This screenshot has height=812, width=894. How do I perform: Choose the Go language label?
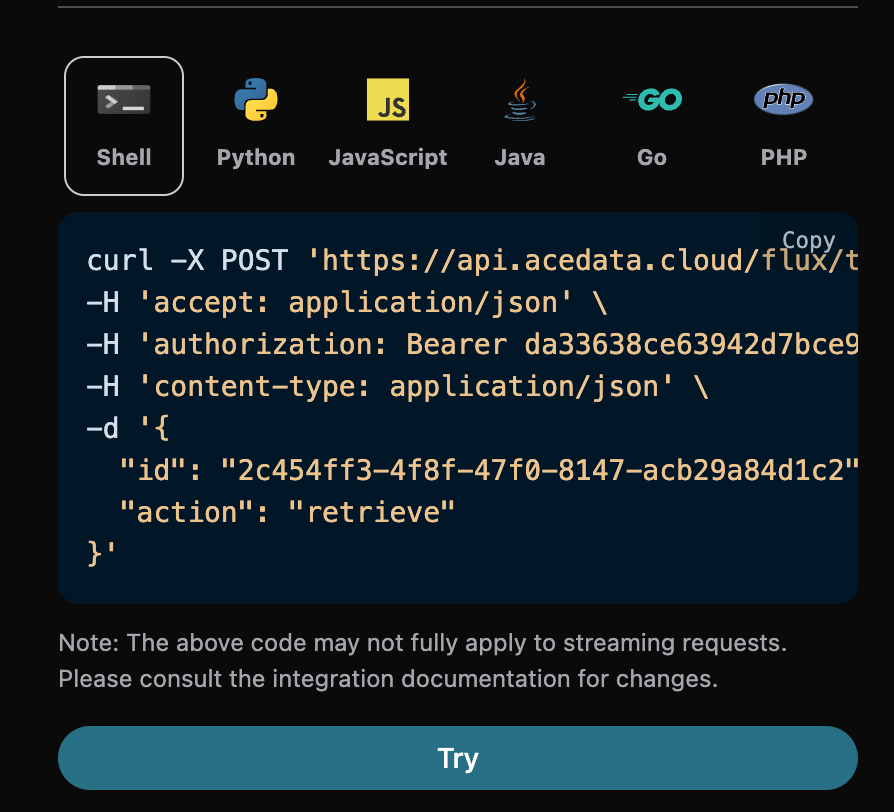[652, 158]
